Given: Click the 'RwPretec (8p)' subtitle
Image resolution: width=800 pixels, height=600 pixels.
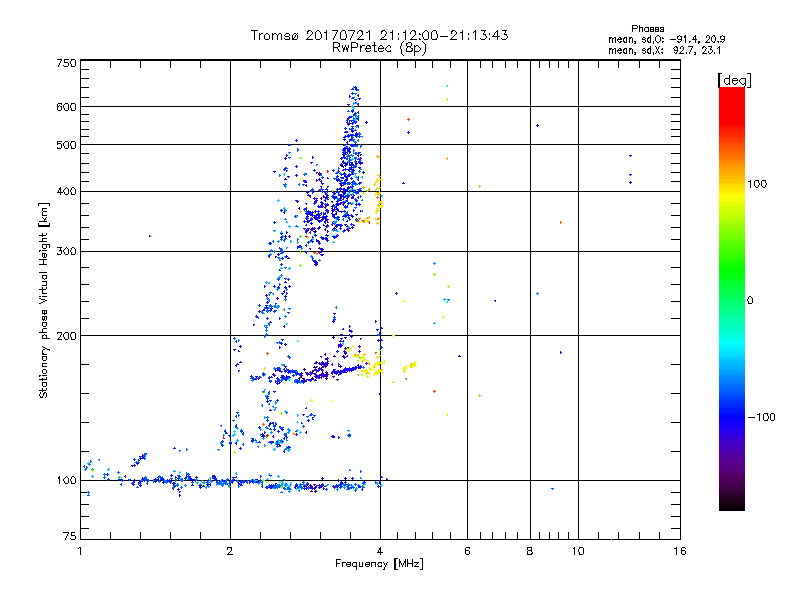Looking at the screenshot, I should click(x=379, y=48).
